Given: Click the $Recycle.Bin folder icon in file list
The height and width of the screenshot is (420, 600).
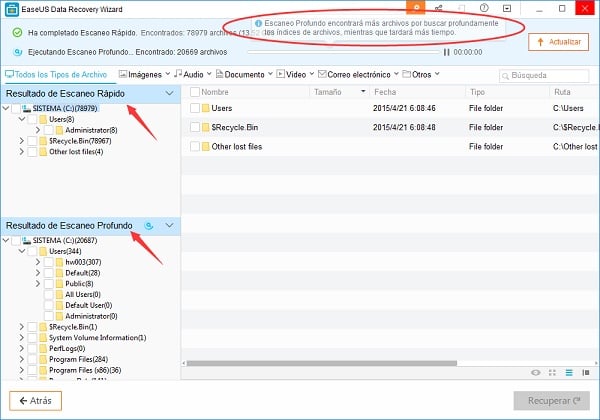Looking at the screenshot, I should pos(205,127).
